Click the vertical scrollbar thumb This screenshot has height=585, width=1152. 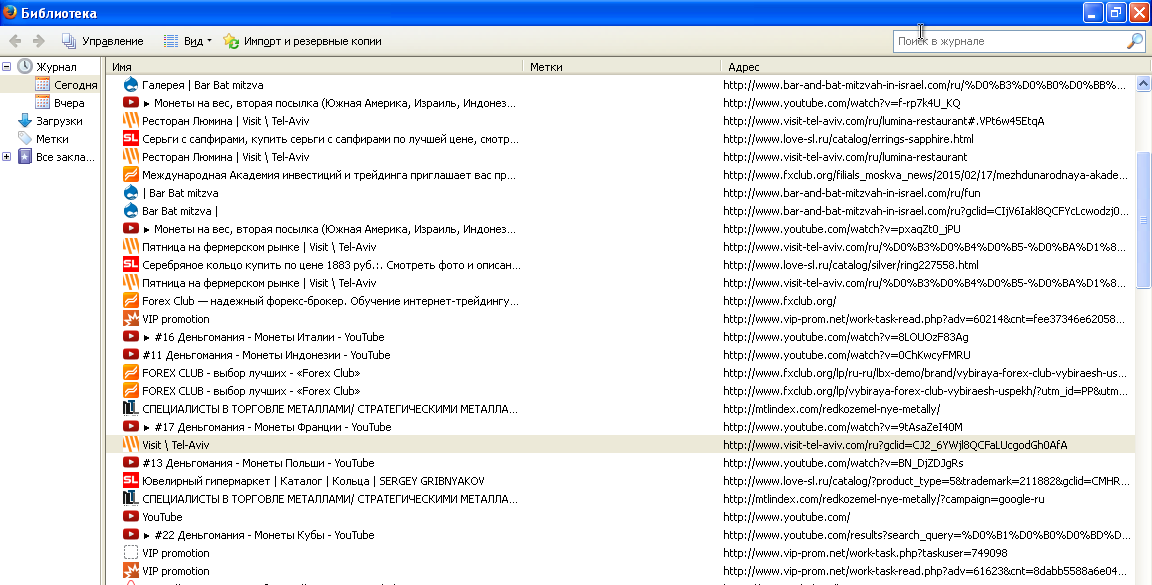(x=1143, y=220)
